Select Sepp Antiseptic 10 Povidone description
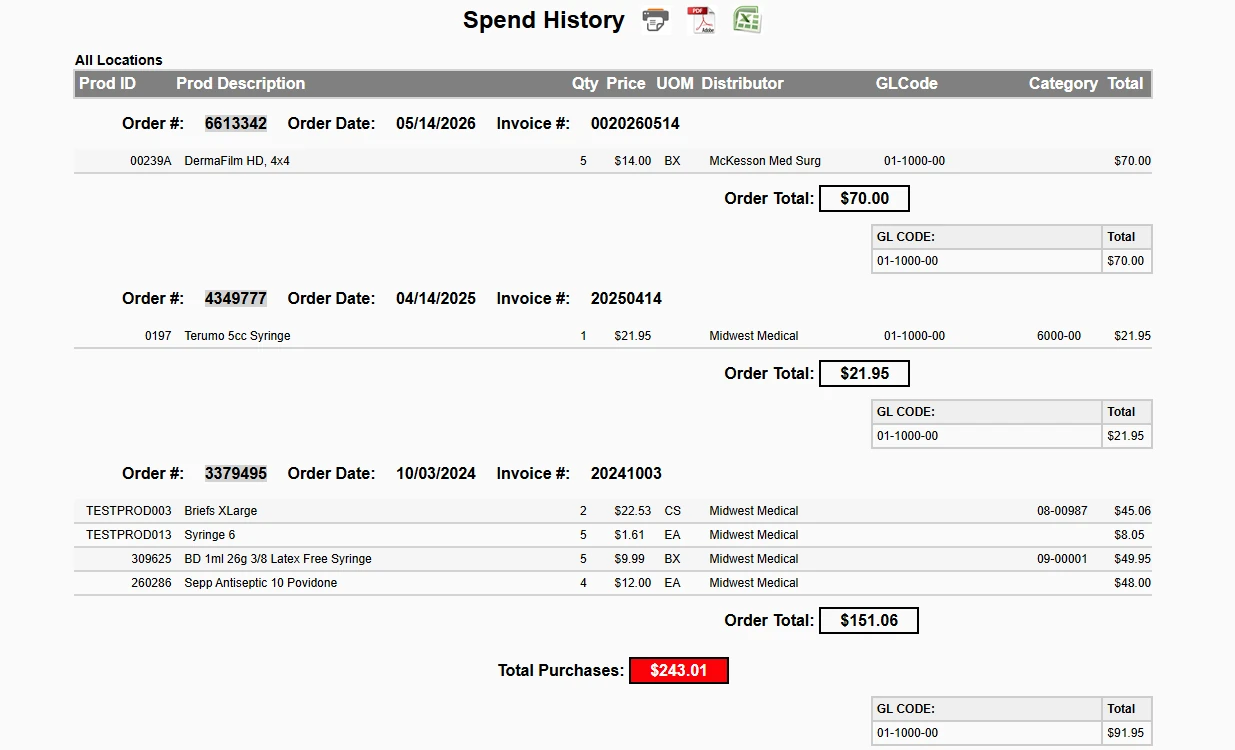This screenshot has height=750, width=1235. (x=261, y=582)
